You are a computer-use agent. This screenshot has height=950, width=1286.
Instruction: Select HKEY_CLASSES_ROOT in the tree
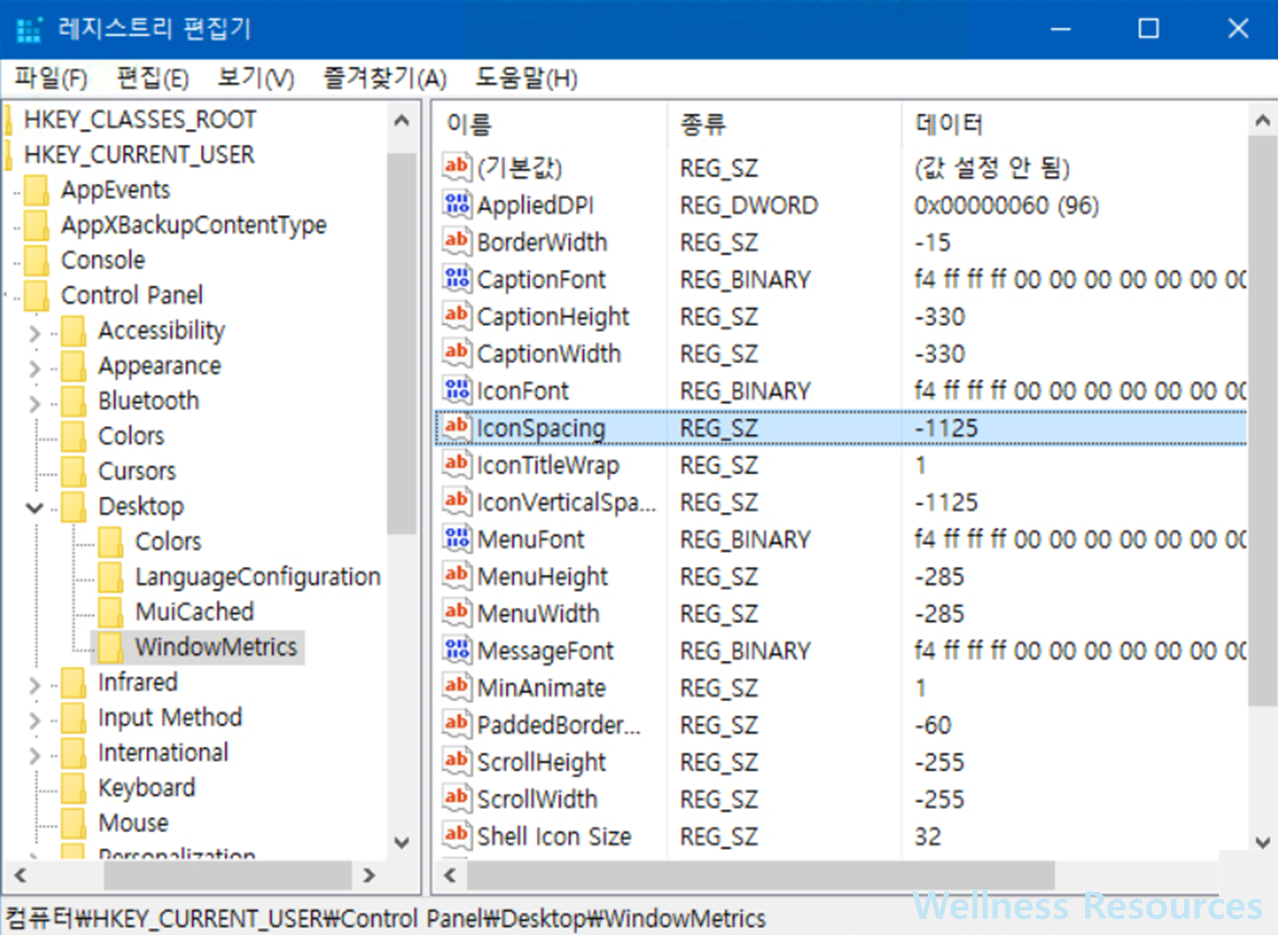tap(140, 120)
